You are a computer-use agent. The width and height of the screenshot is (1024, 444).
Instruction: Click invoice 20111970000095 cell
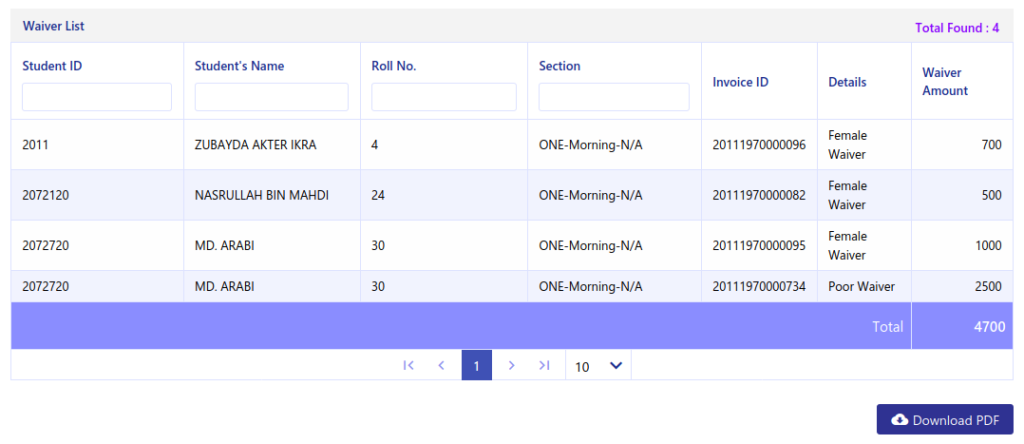[759, 246]
